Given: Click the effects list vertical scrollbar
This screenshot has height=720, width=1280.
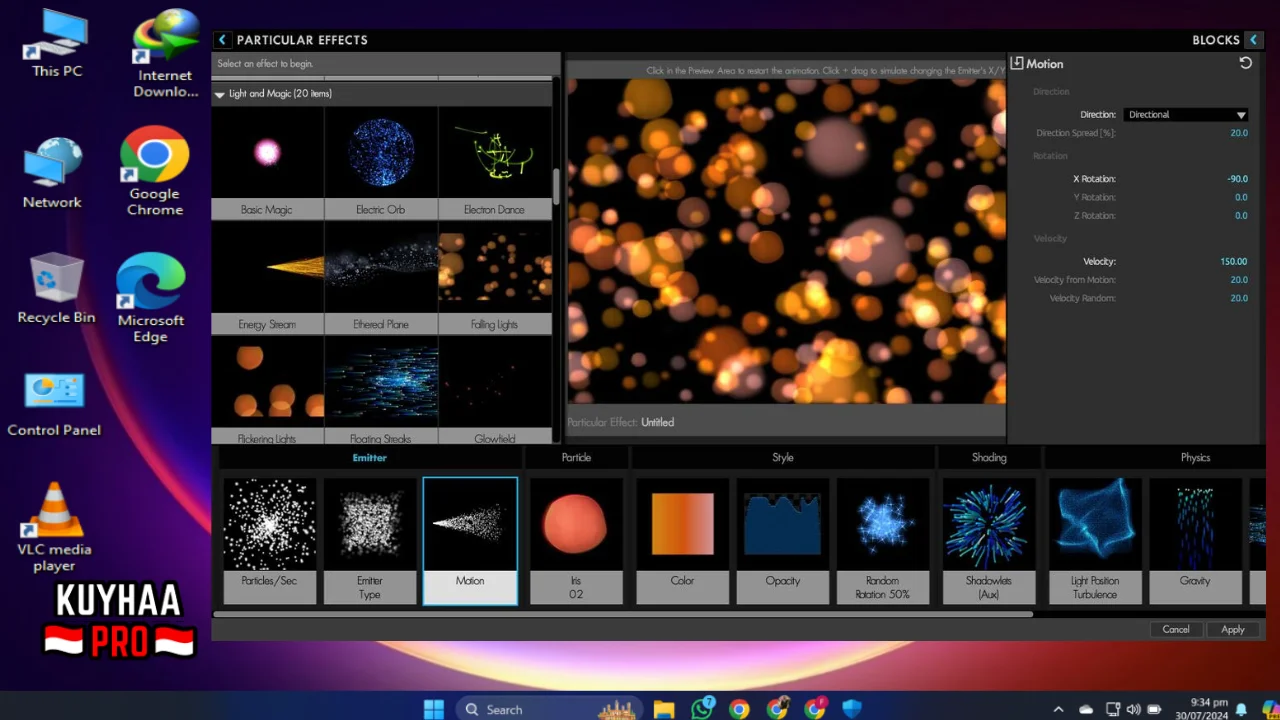Looking at the screenshot, I should click(557, 185).
